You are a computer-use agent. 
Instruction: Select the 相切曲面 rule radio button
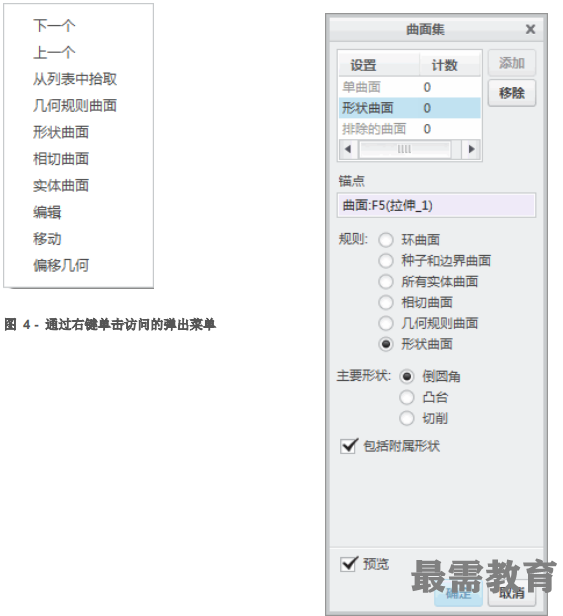[386, 302]
